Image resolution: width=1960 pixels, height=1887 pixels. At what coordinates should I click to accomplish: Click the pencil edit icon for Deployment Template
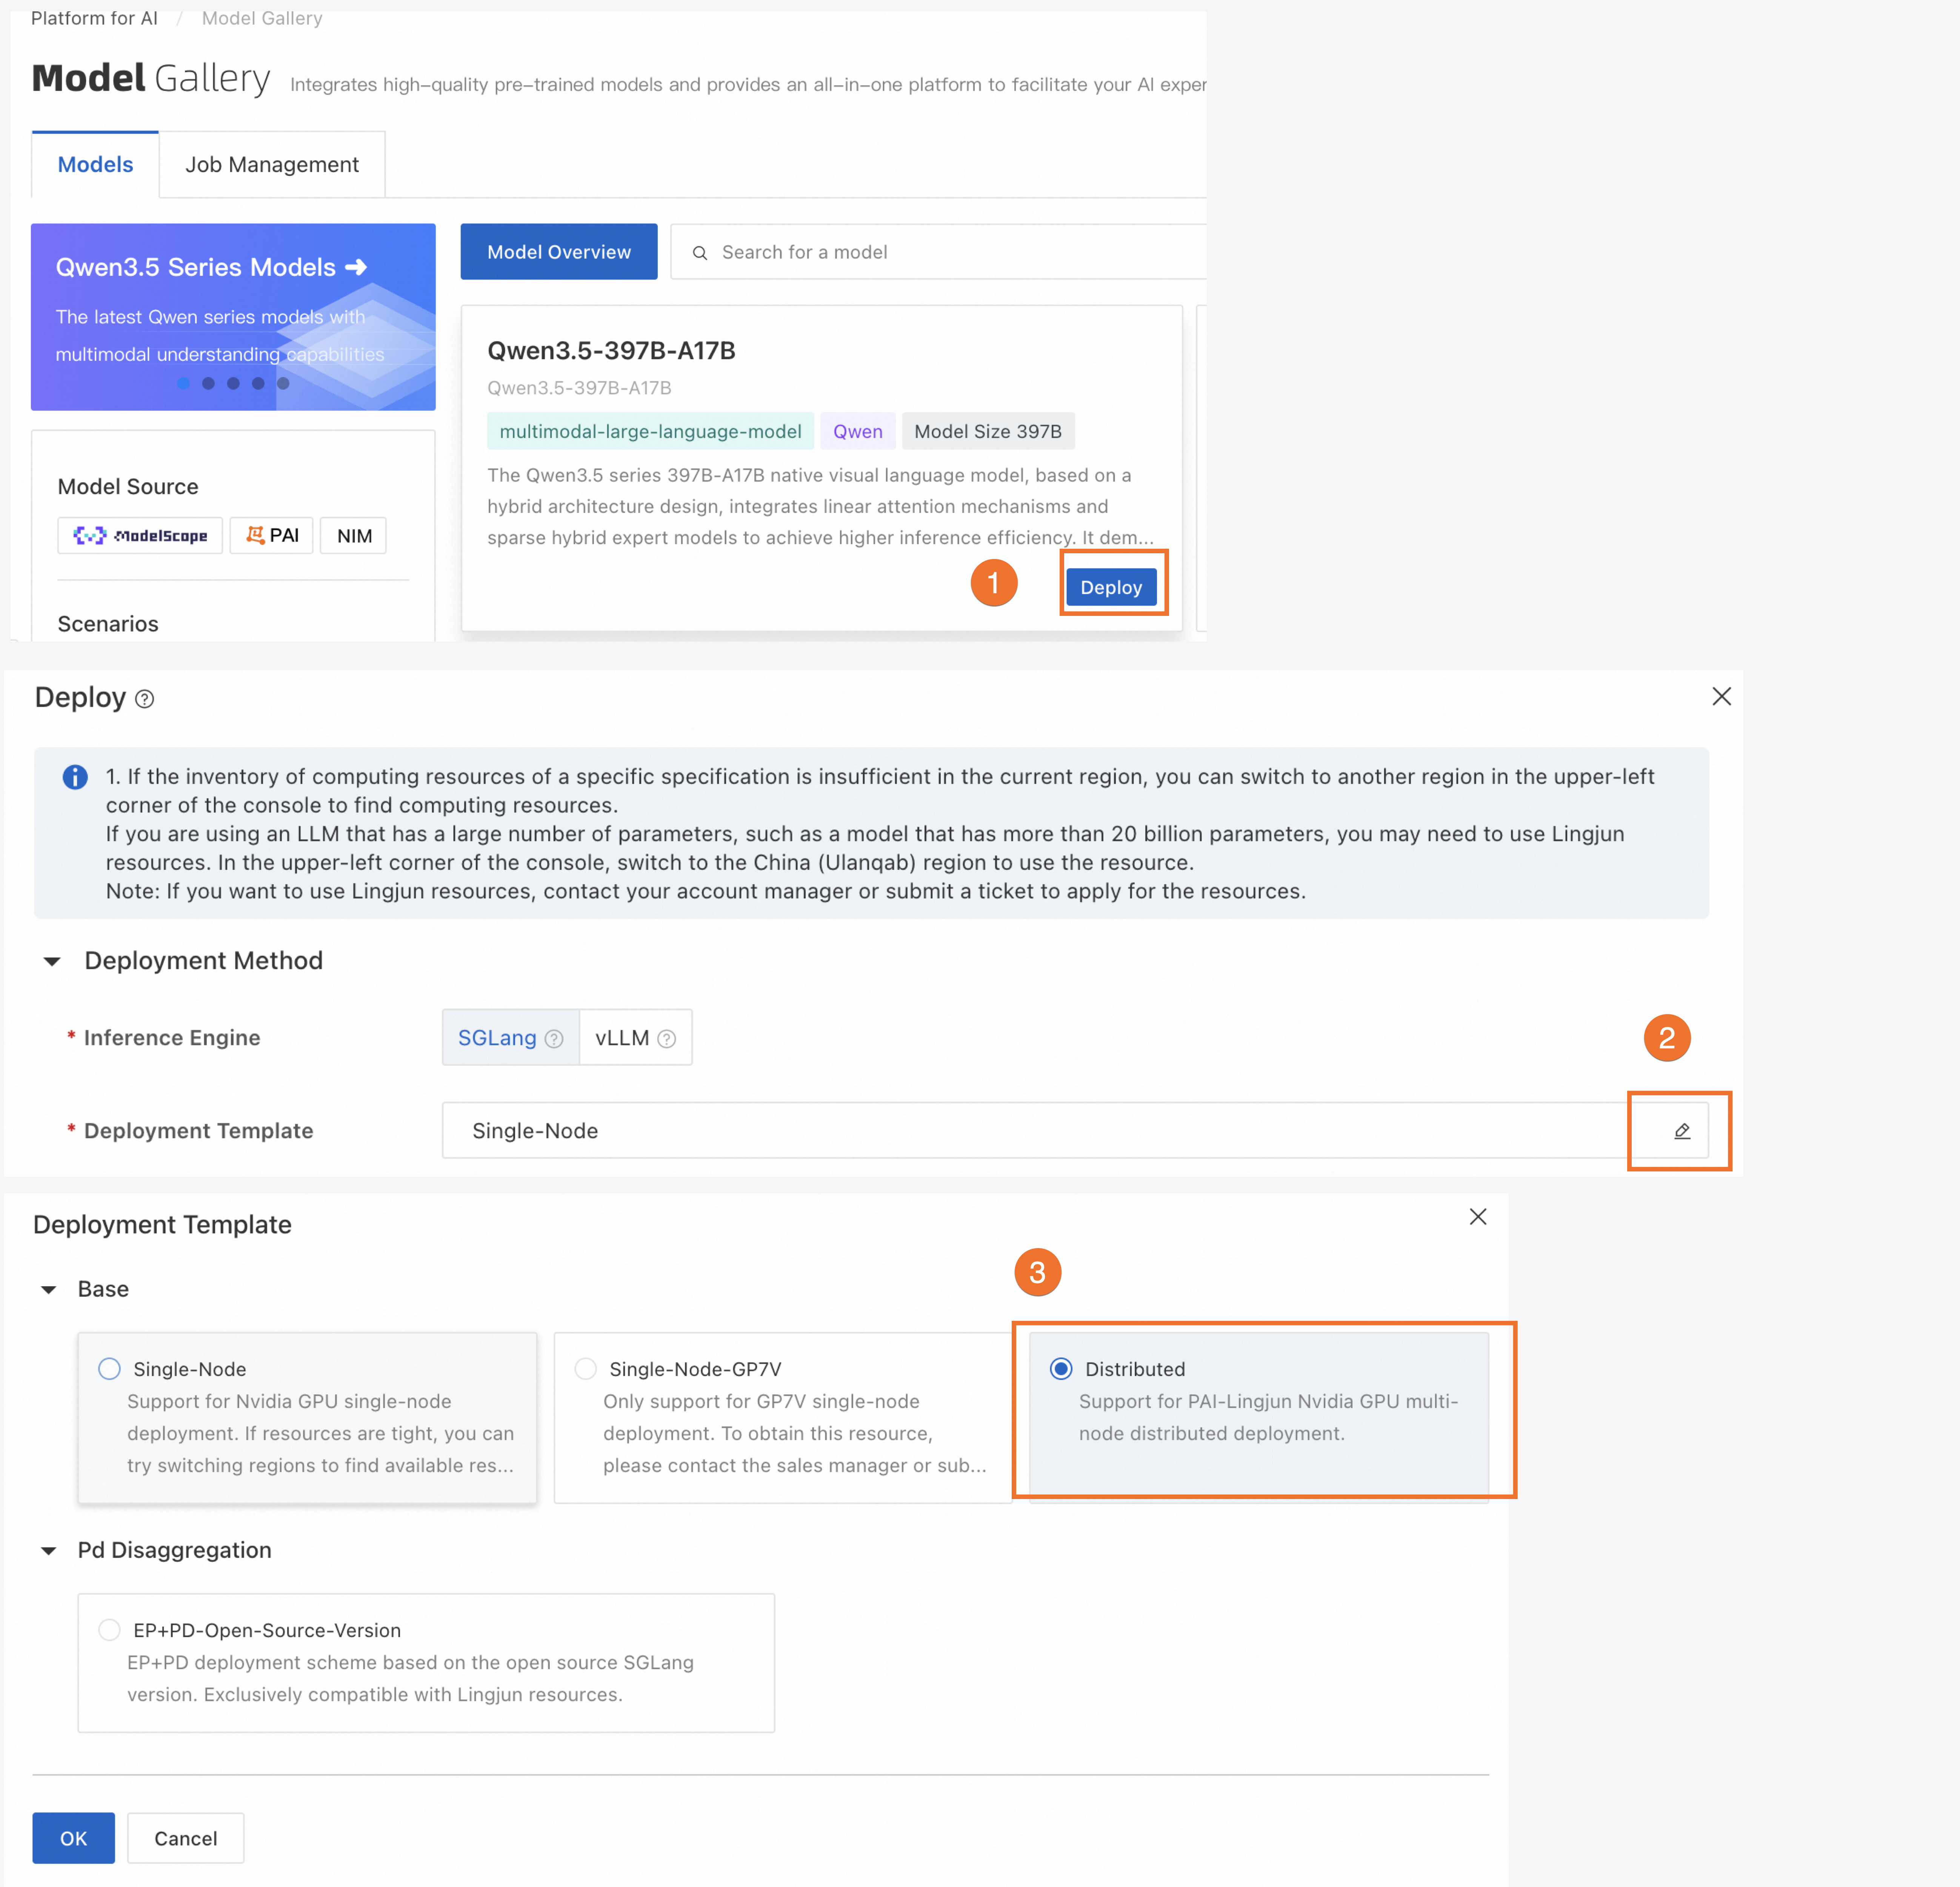[x=1681, y=1131]
